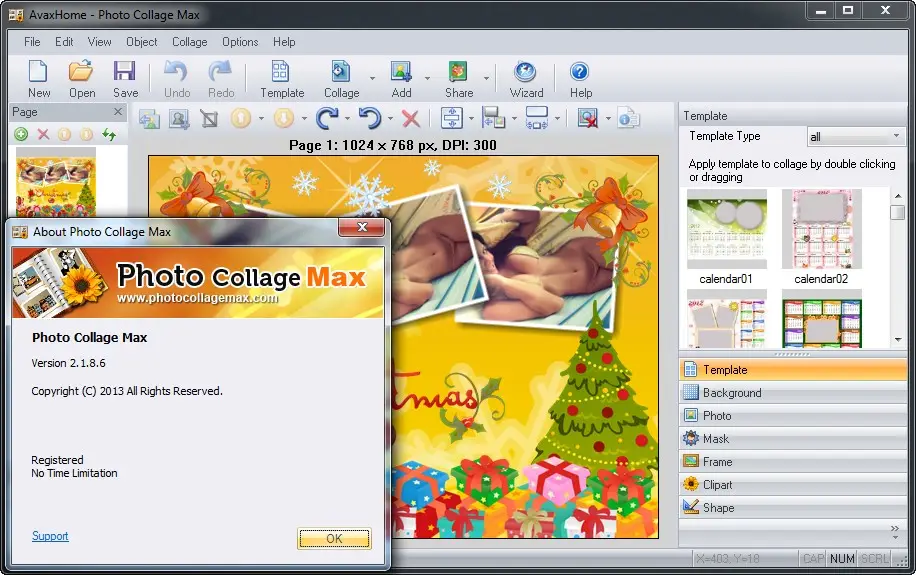Click the properties info icon

tap(629, 119)
